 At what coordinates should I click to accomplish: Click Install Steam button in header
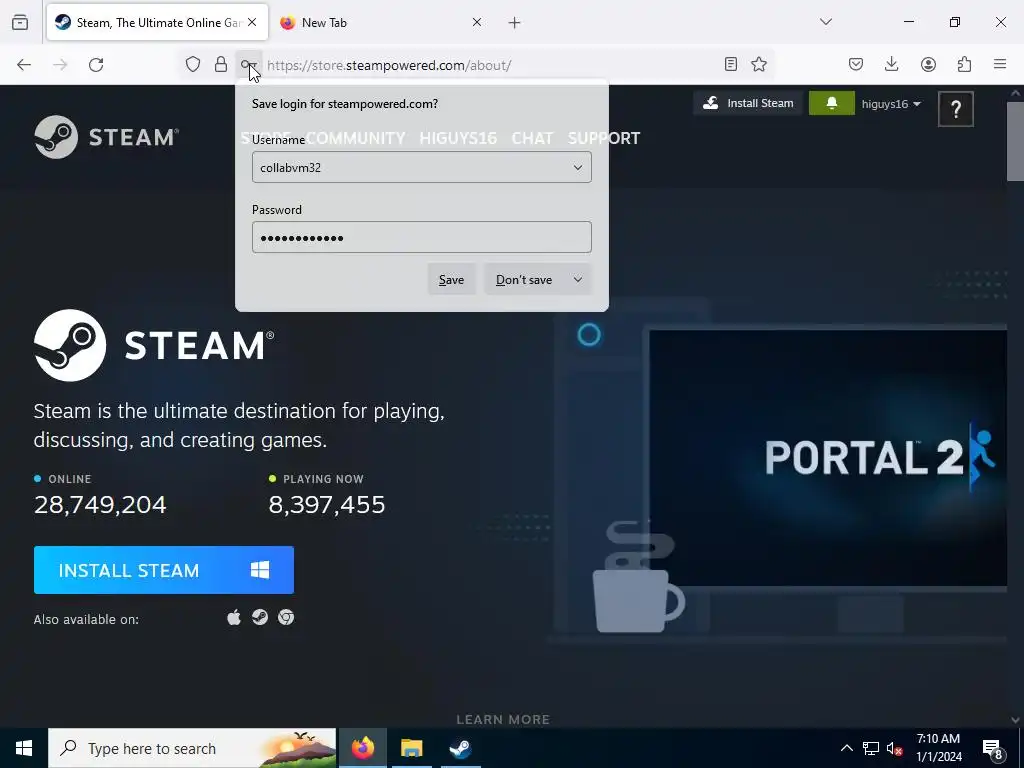click(748, 103)
